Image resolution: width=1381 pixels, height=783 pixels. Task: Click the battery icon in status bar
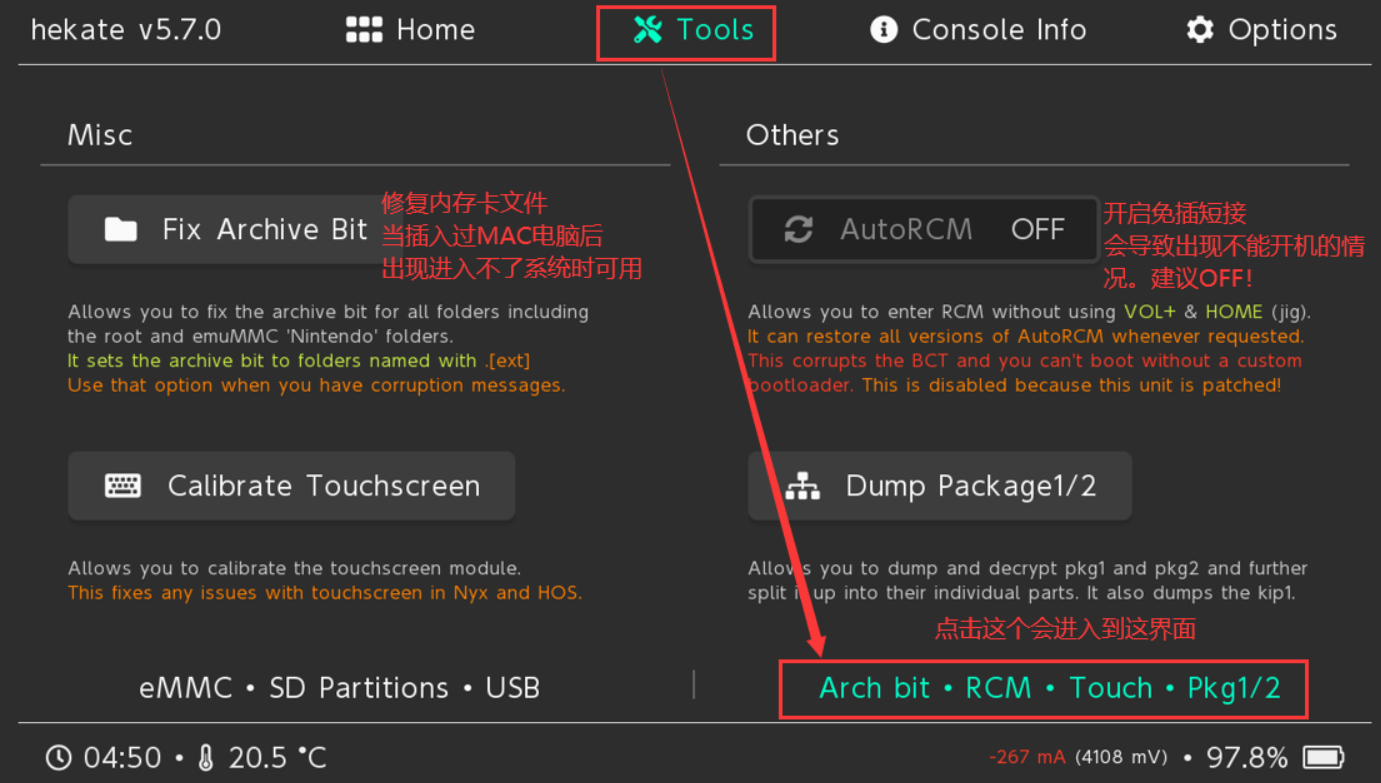pyautogui.click(x=1323, y=757)
